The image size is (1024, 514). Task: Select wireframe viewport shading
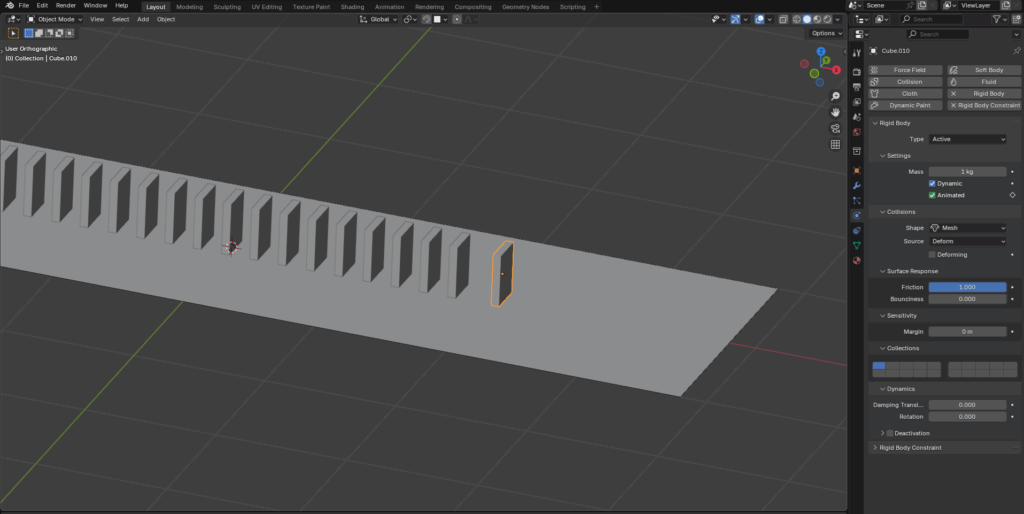pyautogui.click(x=797, y=20)
